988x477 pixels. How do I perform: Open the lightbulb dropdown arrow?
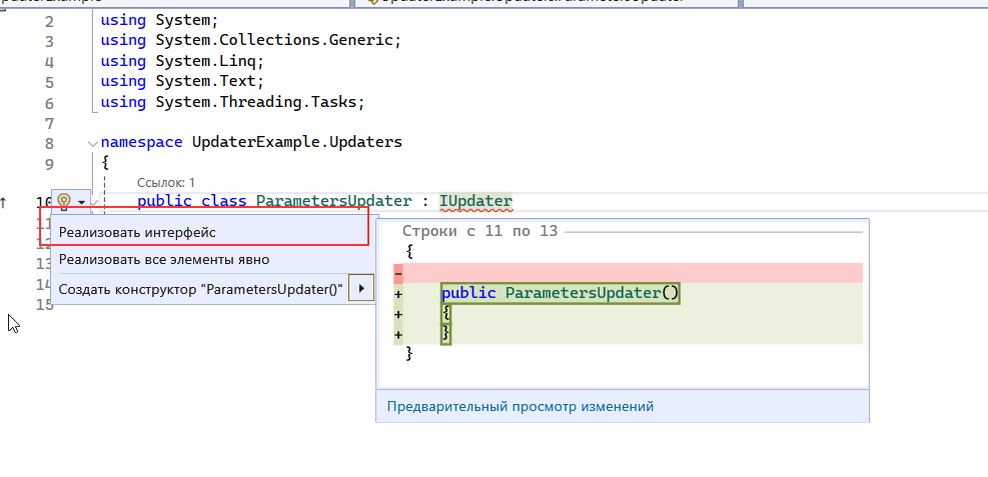coord(81,202)
